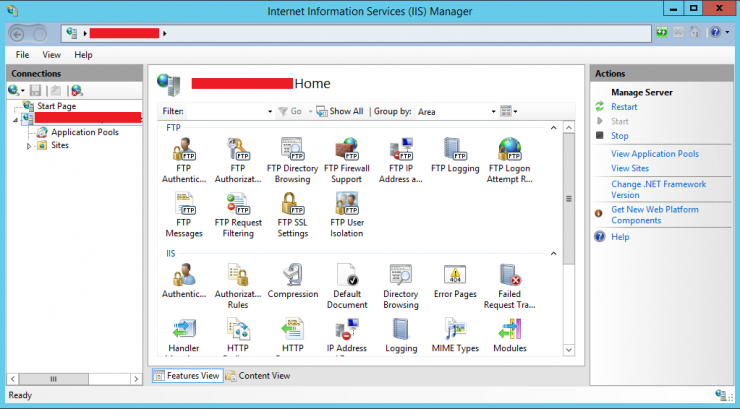Open IIS Authorization Rules feature
This screenshot has height=409, width=740.
click(238, 286)
